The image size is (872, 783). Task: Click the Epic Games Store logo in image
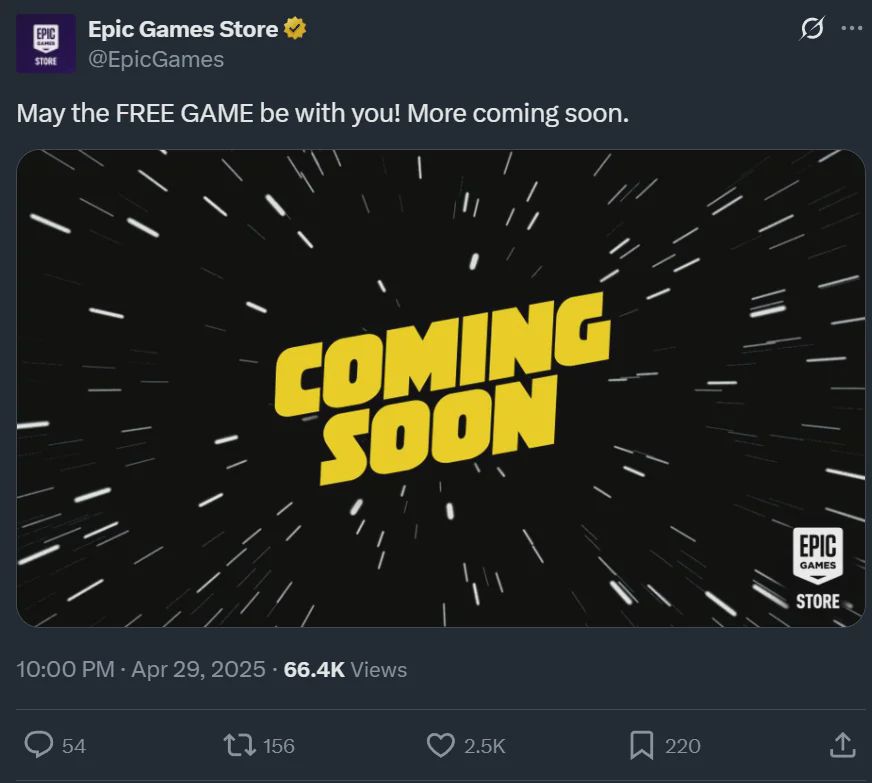tap(818, 568)
